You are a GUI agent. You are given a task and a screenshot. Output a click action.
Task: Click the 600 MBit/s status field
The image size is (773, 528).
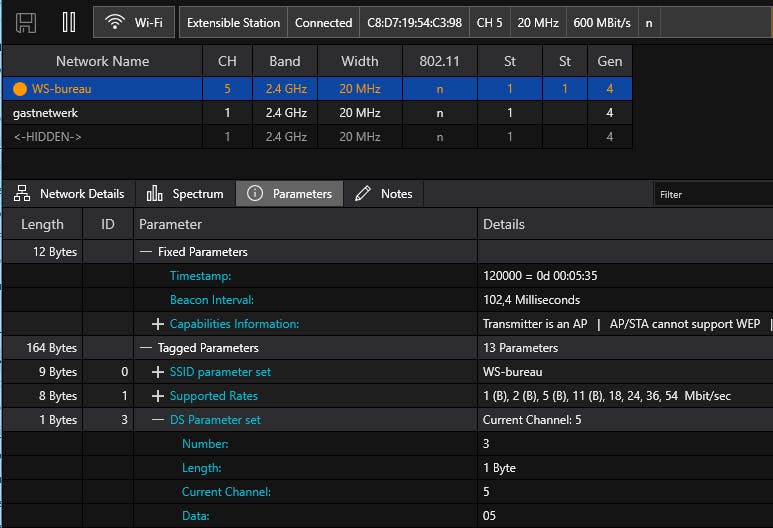pos(602,23)
